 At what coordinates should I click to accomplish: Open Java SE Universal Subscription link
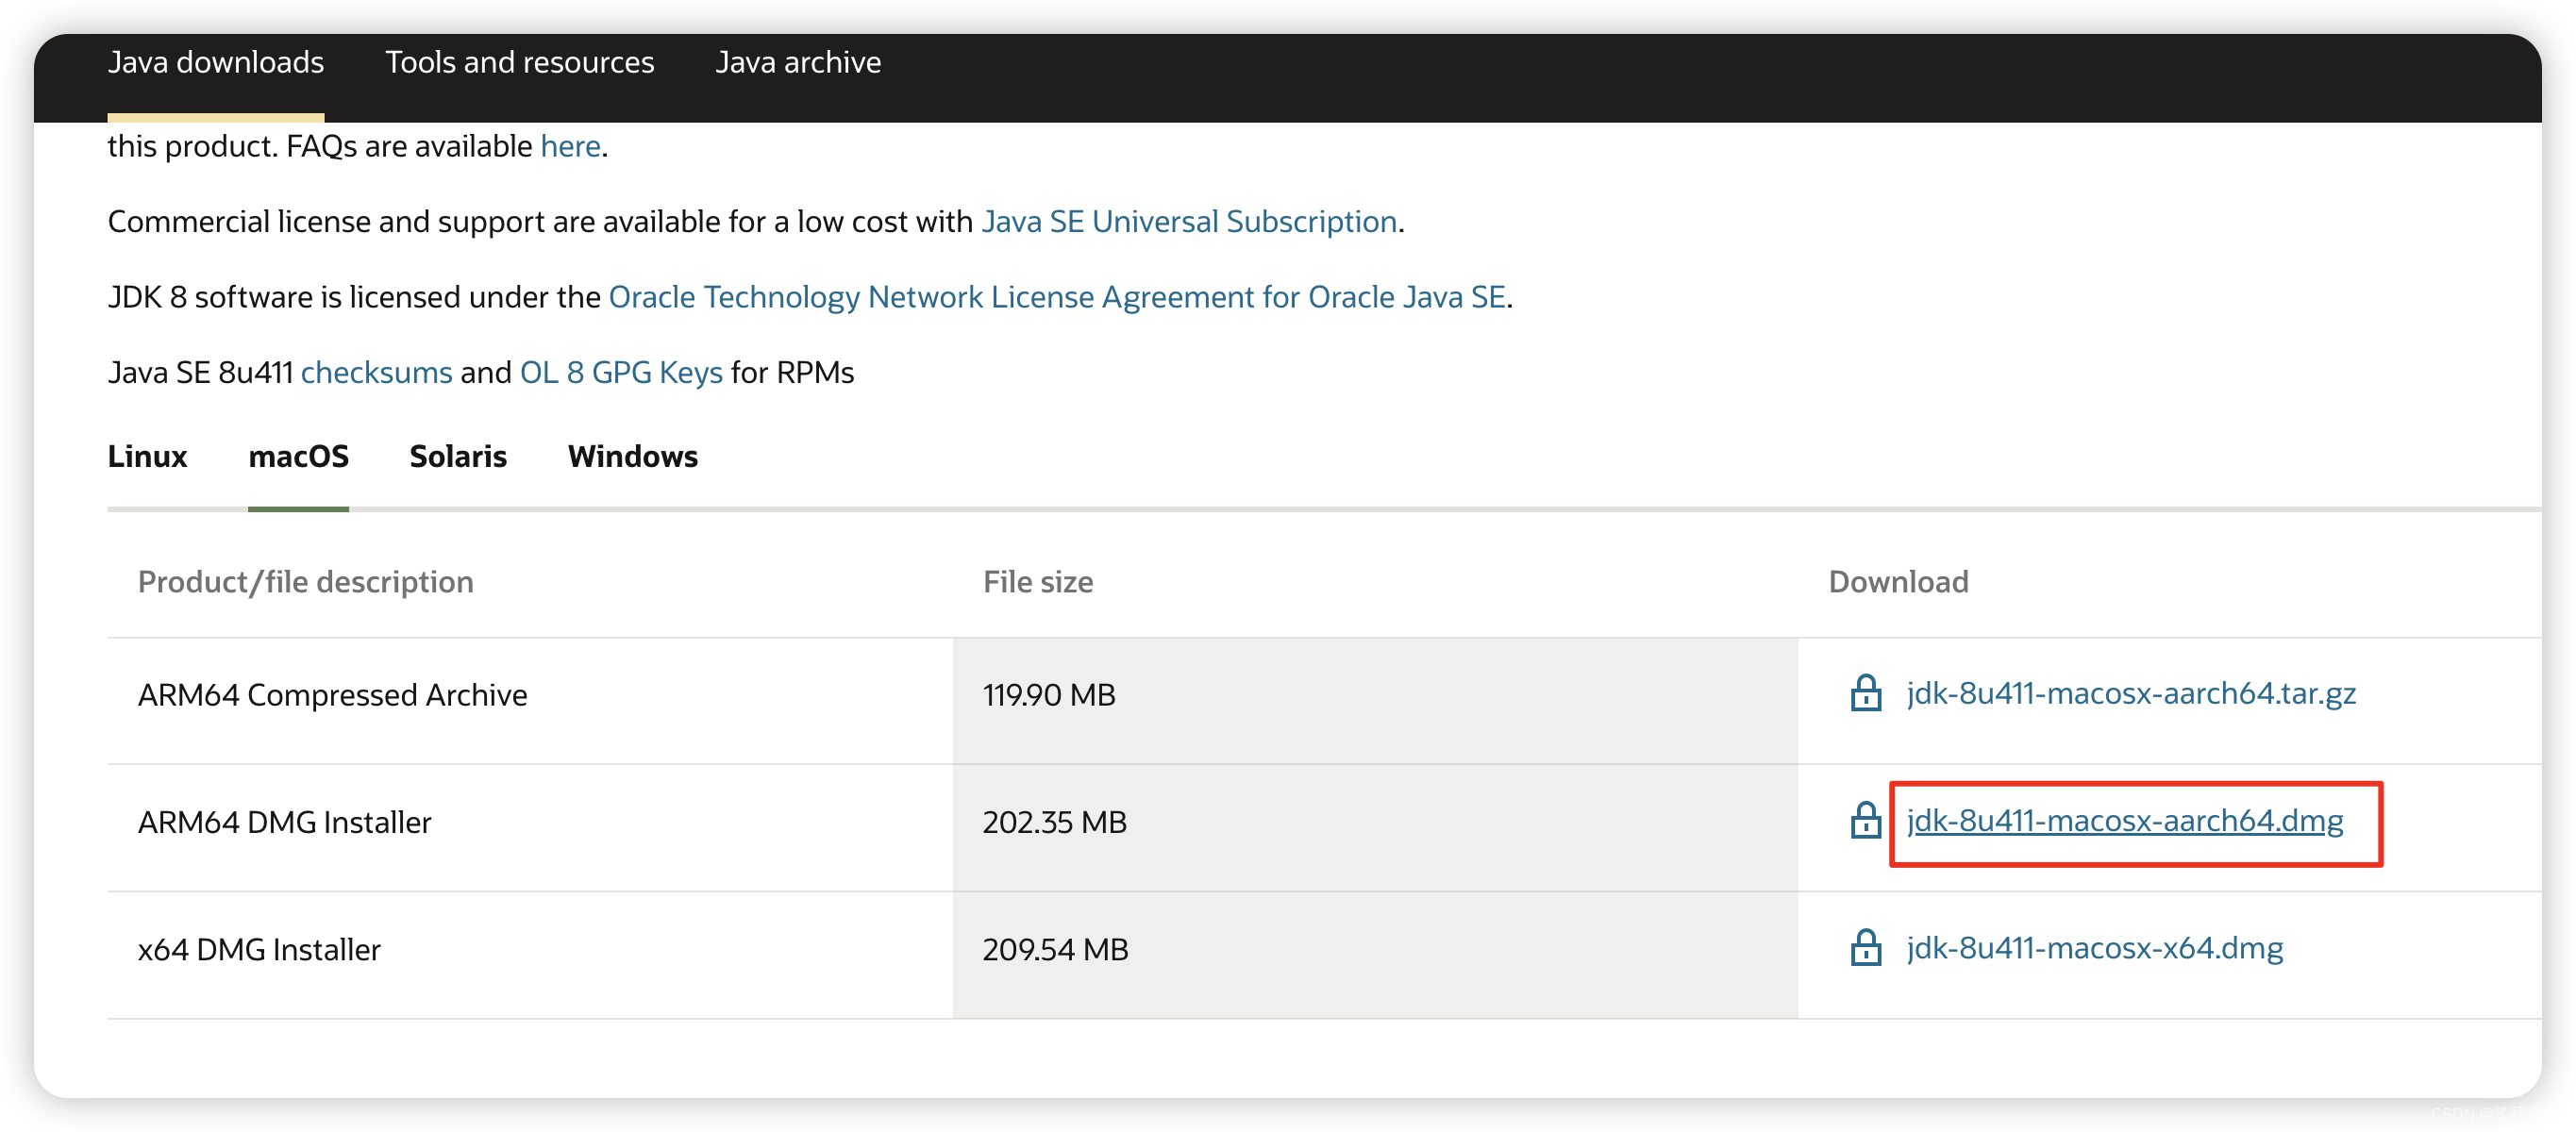(x=1188, y=221)
